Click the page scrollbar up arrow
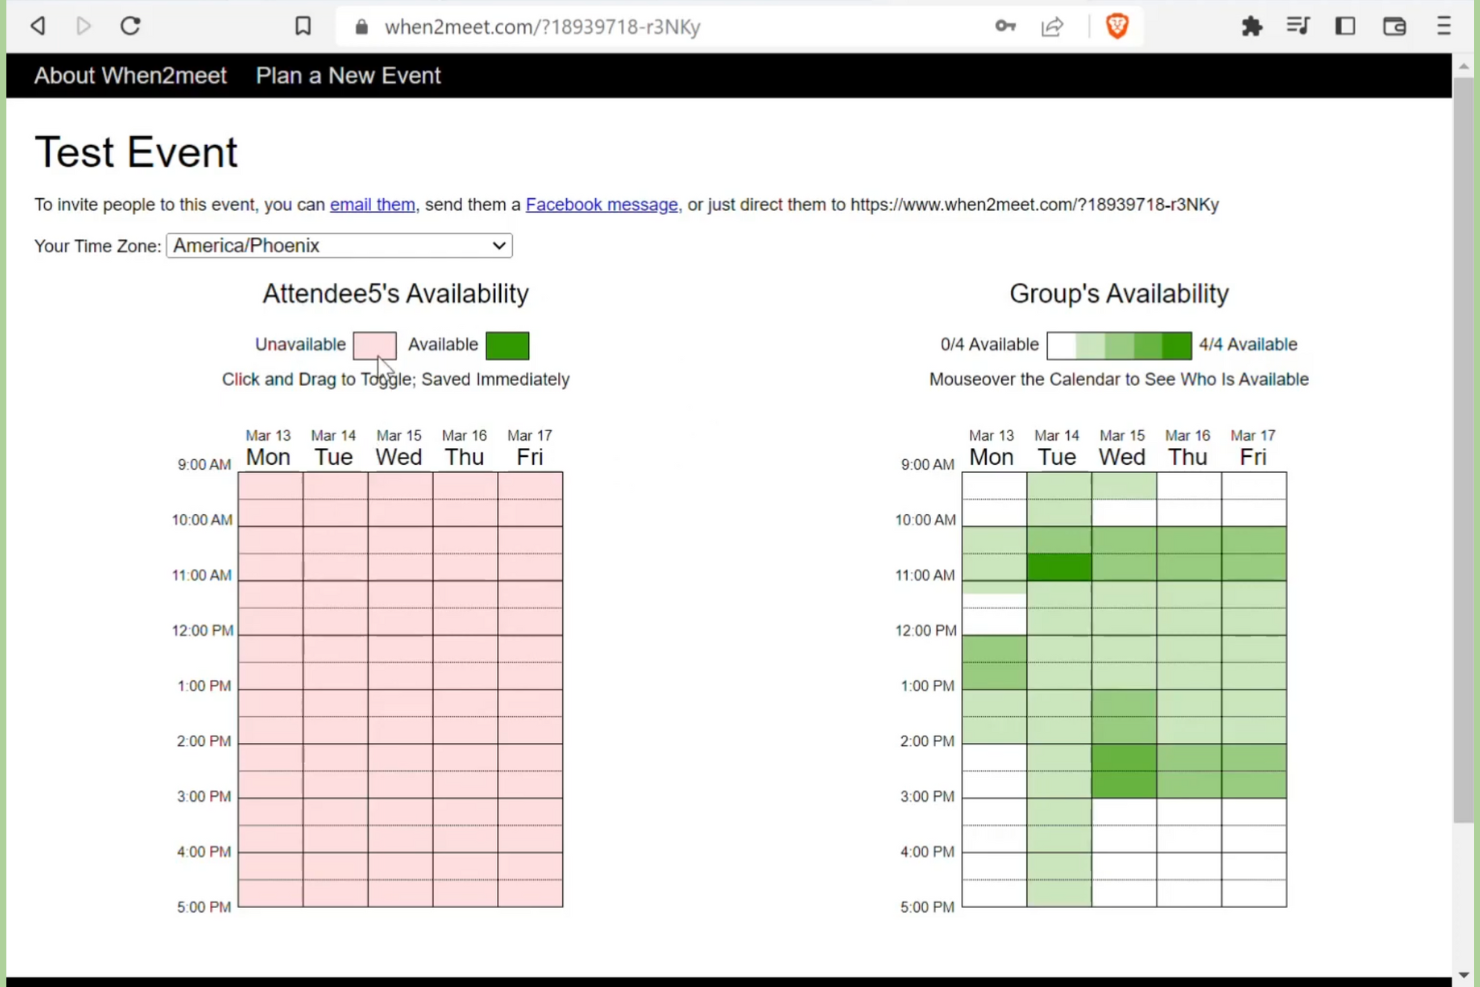The height and width of the screenshot is (987, 1480). 1464,66
